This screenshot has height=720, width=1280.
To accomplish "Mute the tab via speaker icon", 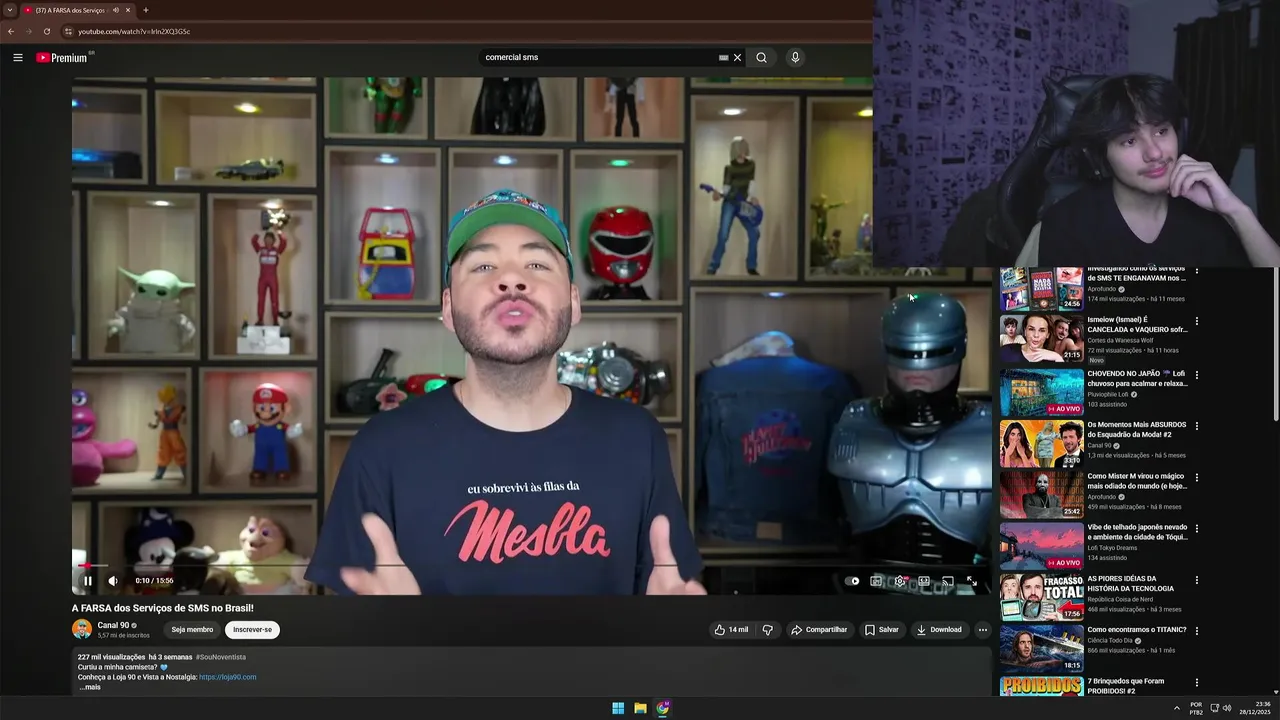I will pyautogui.click(x=115, y=10).
